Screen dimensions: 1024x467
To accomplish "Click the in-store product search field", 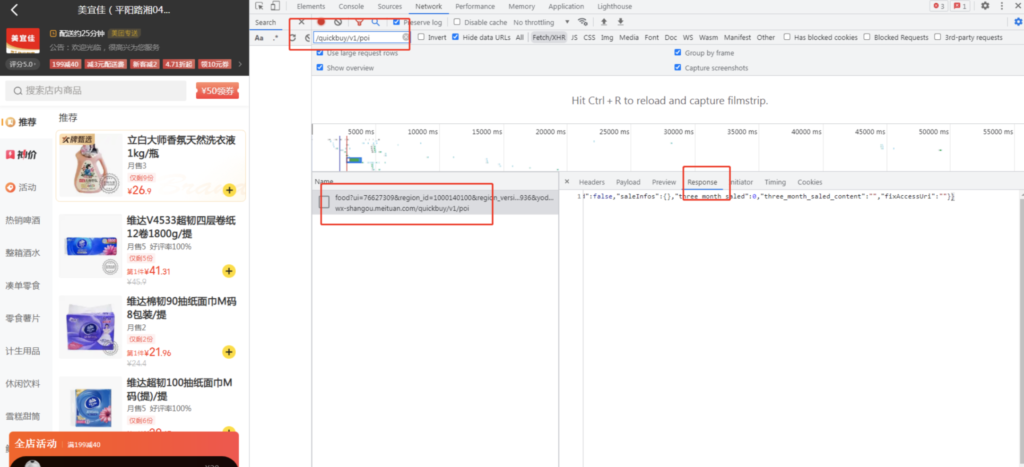I will click(100, 91).
